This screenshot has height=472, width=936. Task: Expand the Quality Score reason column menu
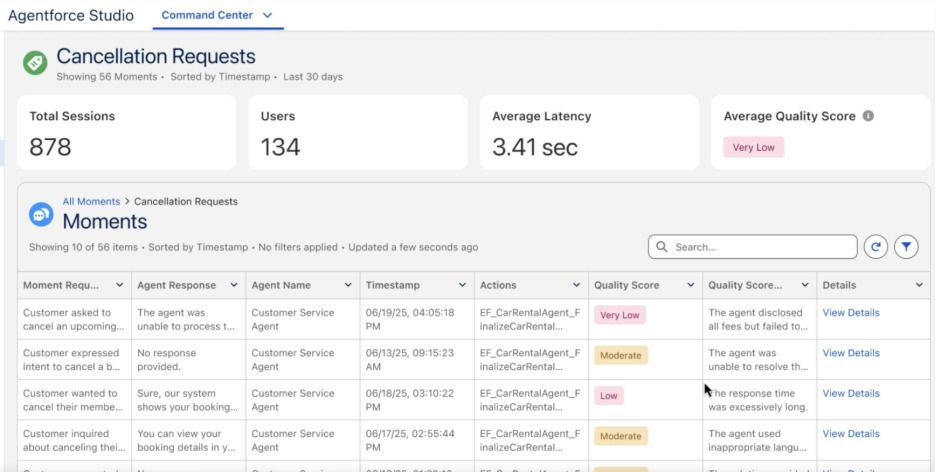[x=805, y=285]
